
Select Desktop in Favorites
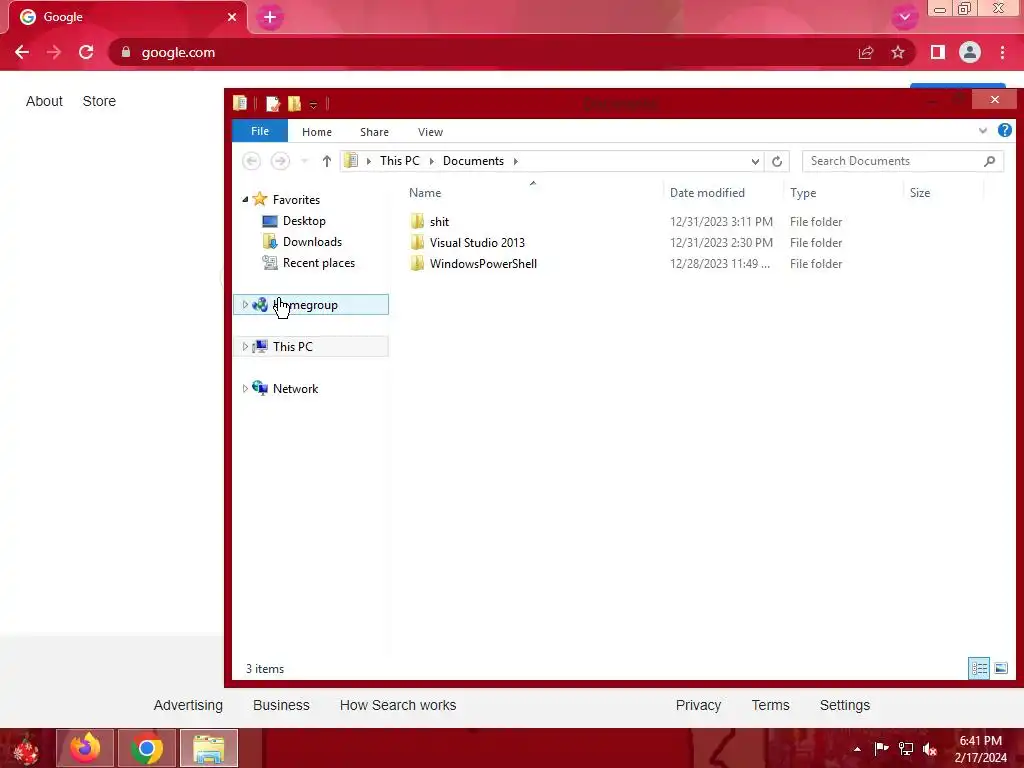[x=304, y=221]
